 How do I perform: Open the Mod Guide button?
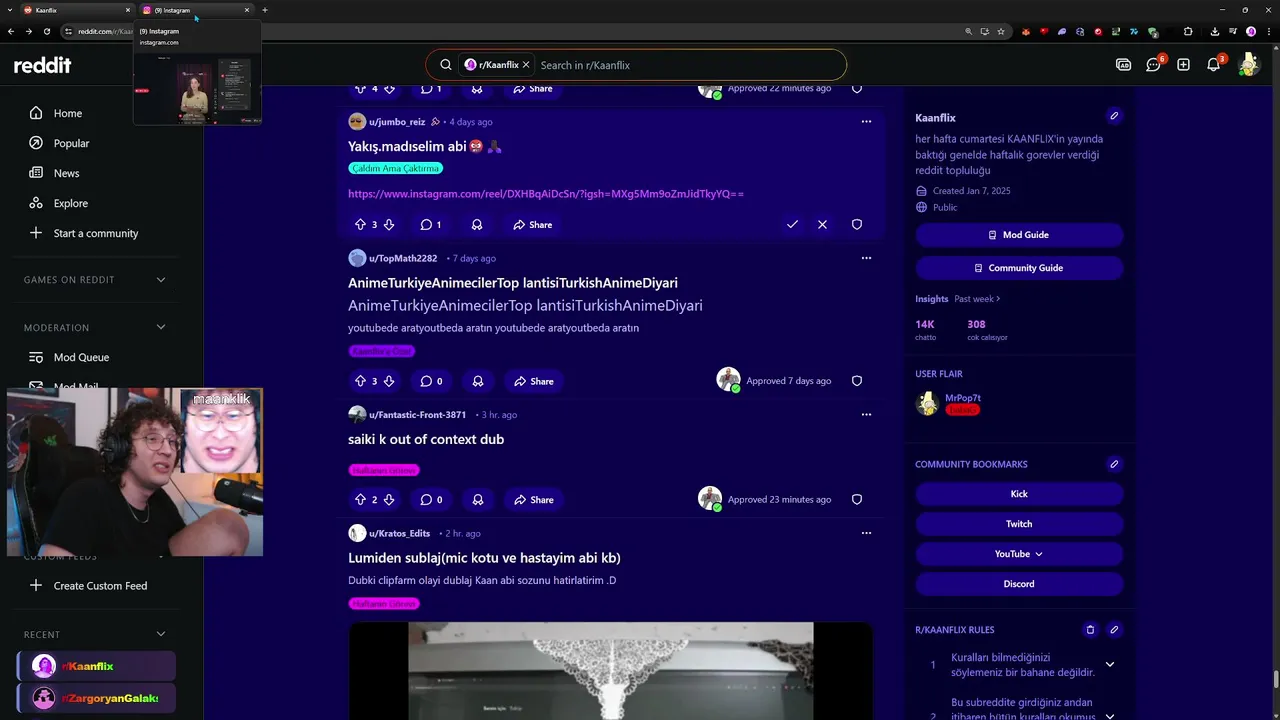pos(1019,235)
